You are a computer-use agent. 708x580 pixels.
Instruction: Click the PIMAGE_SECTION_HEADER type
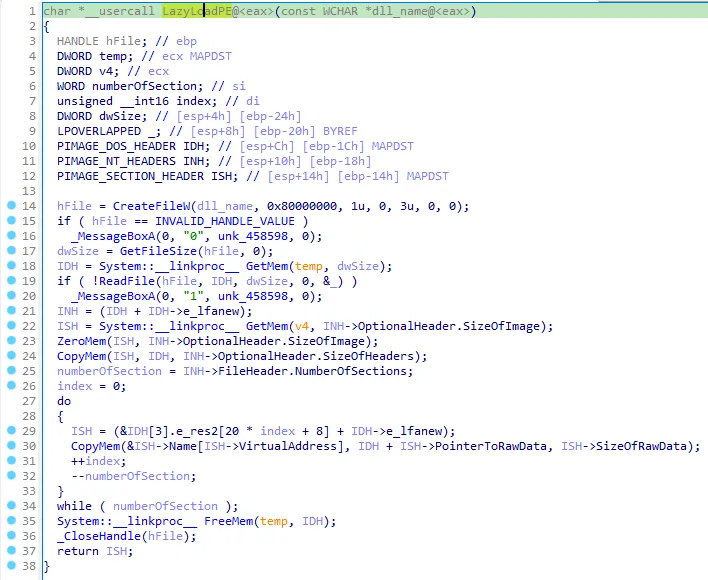(x=130, y=176)
